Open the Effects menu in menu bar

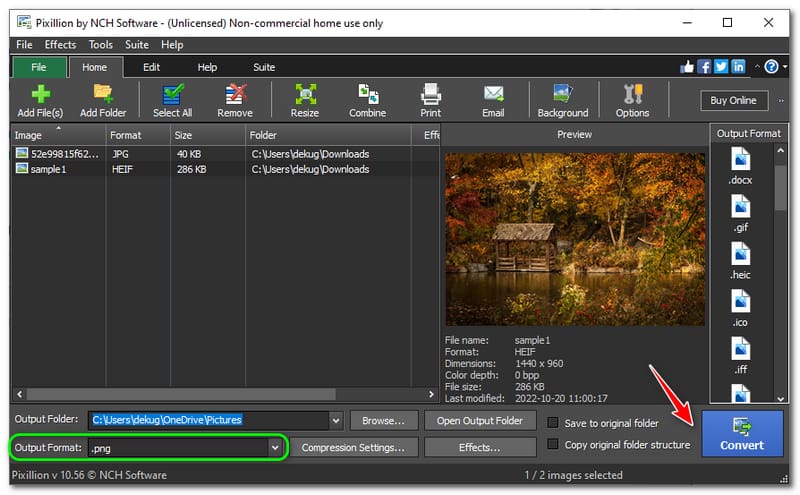tap(60, 45)
